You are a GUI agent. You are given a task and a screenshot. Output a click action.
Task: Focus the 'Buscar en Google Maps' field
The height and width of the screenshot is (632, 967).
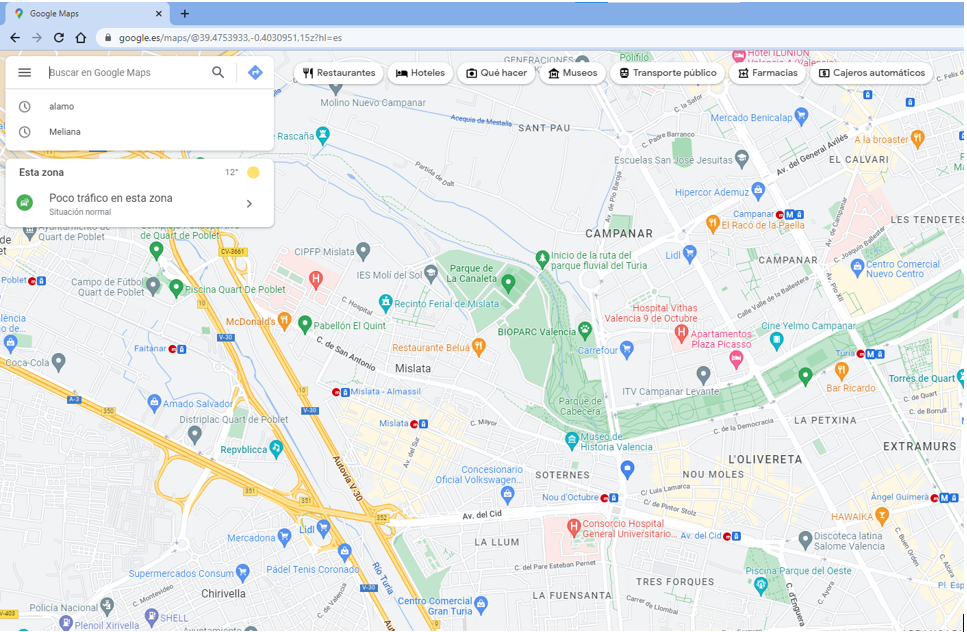[125, 73]
